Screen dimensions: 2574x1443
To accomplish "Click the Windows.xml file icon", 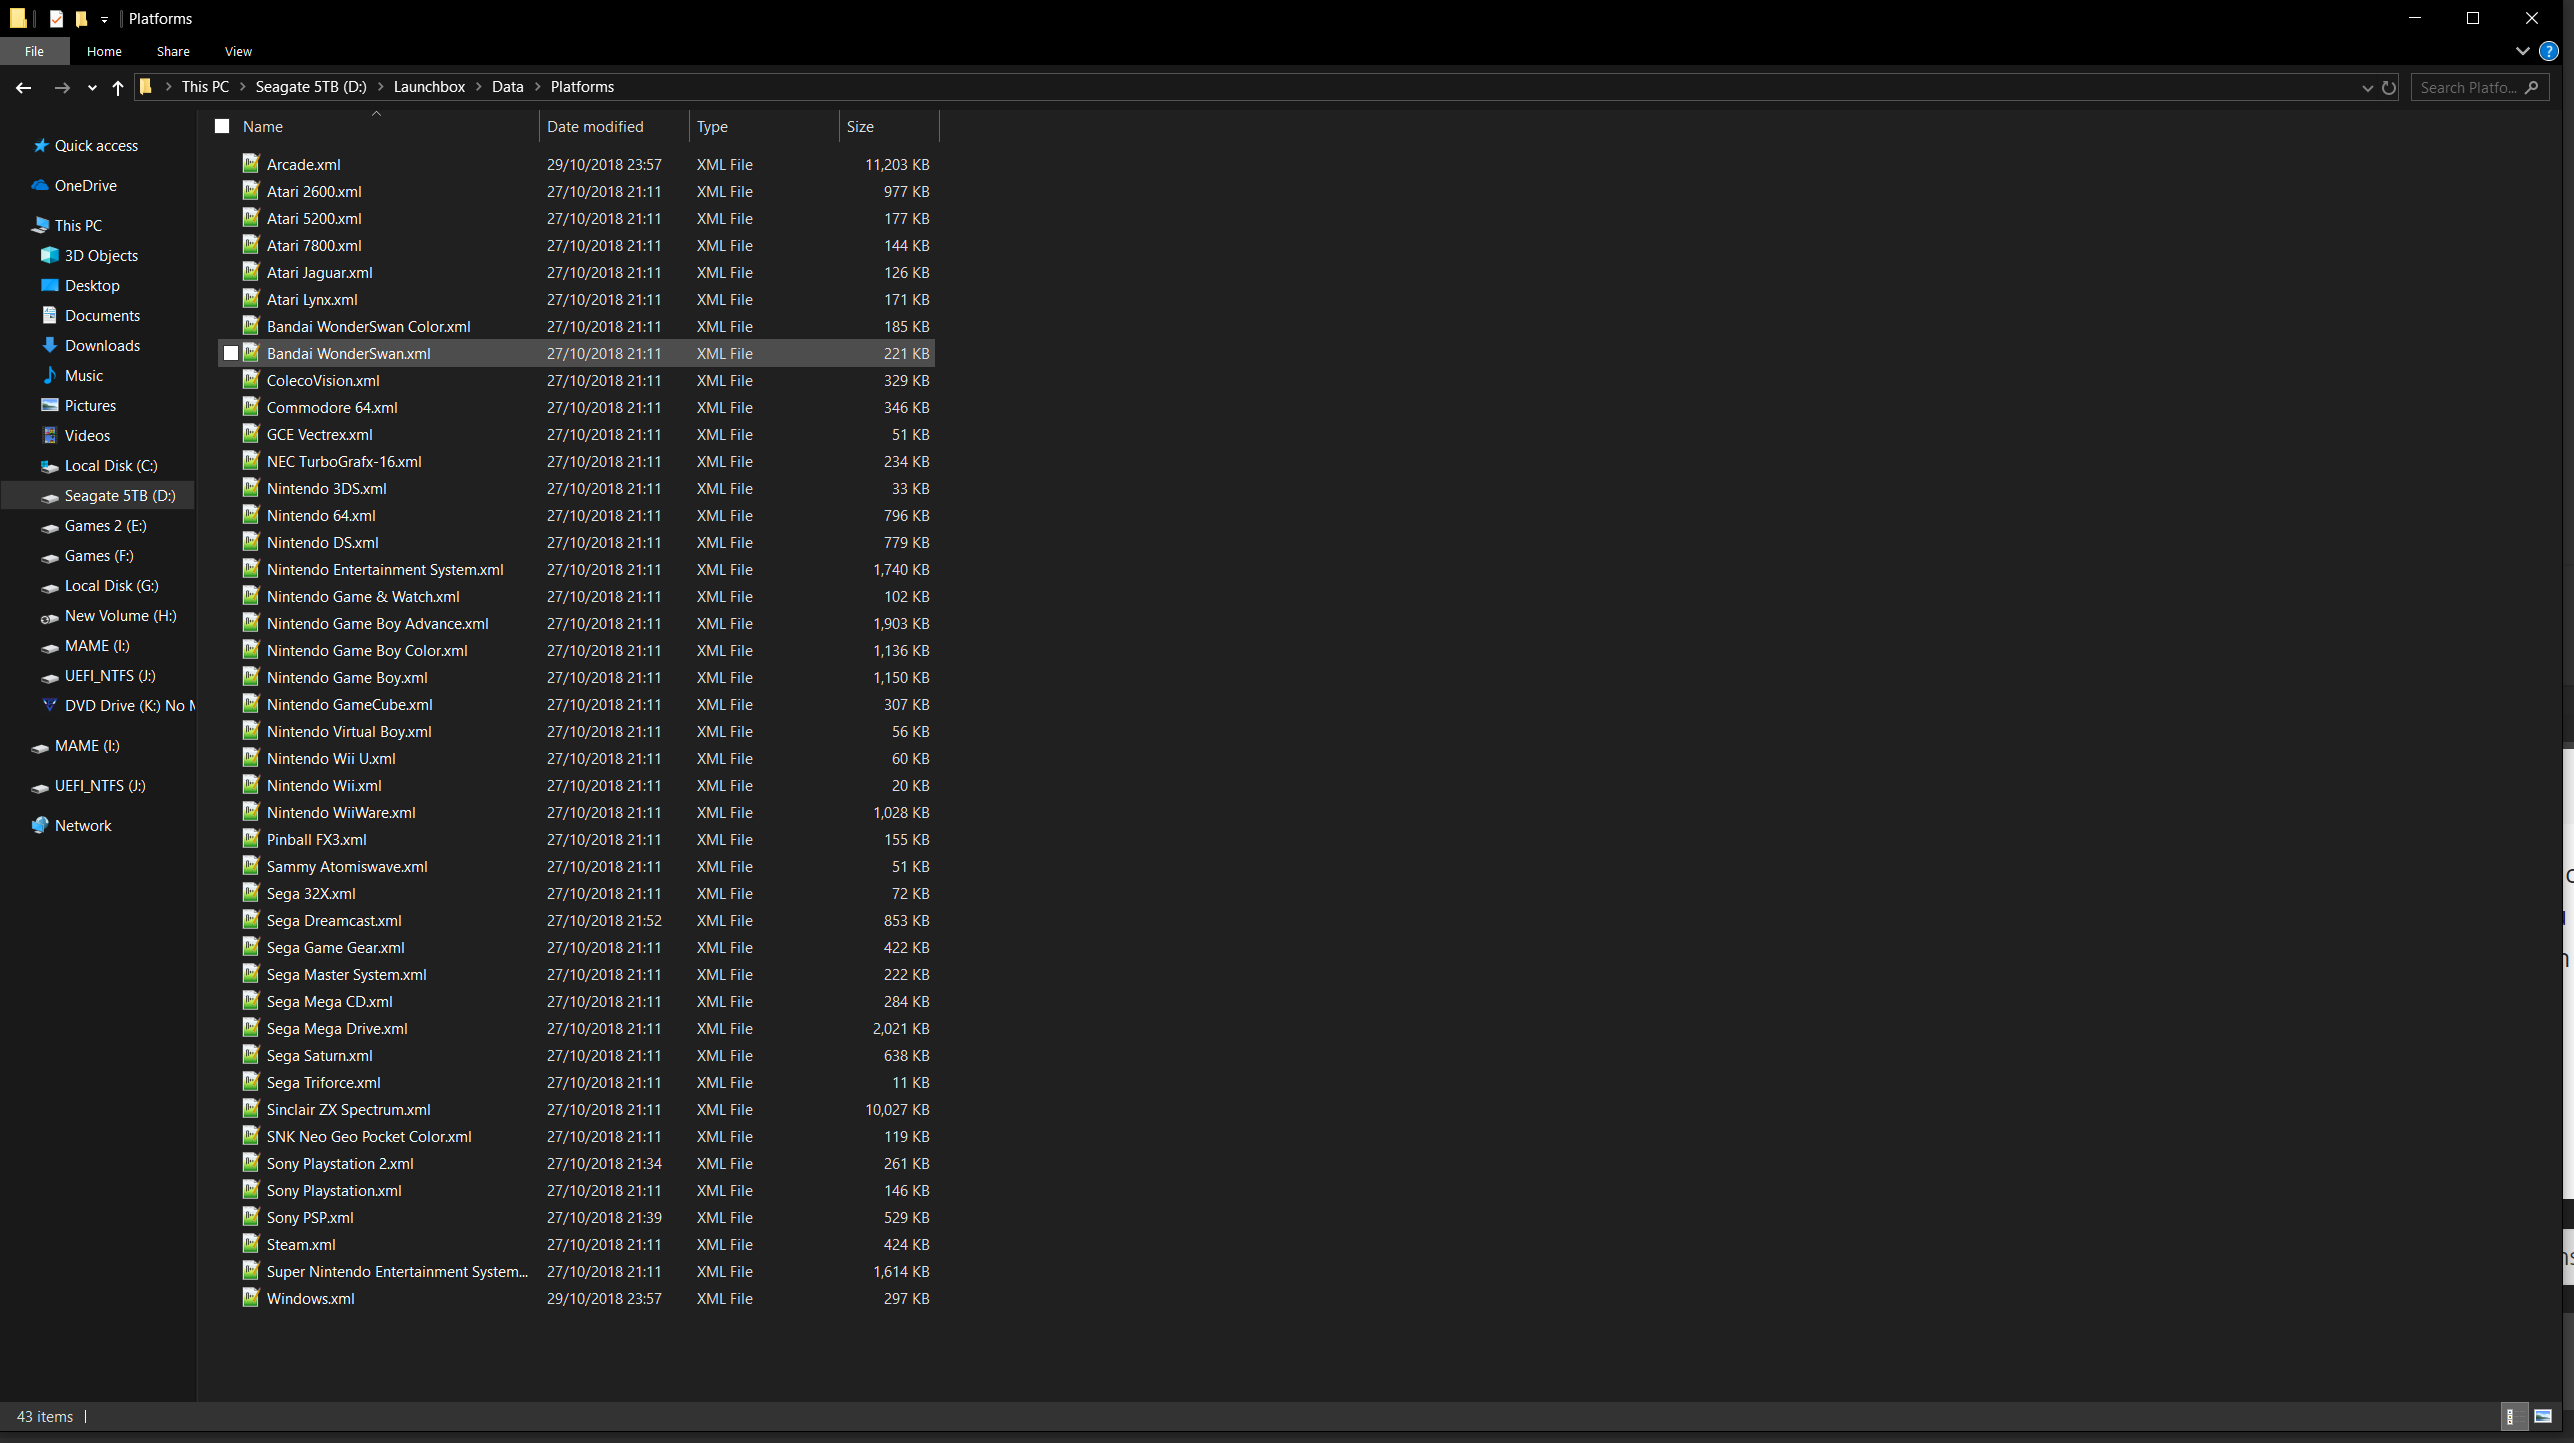I will pyautogui.click(x=251, y=1298).
